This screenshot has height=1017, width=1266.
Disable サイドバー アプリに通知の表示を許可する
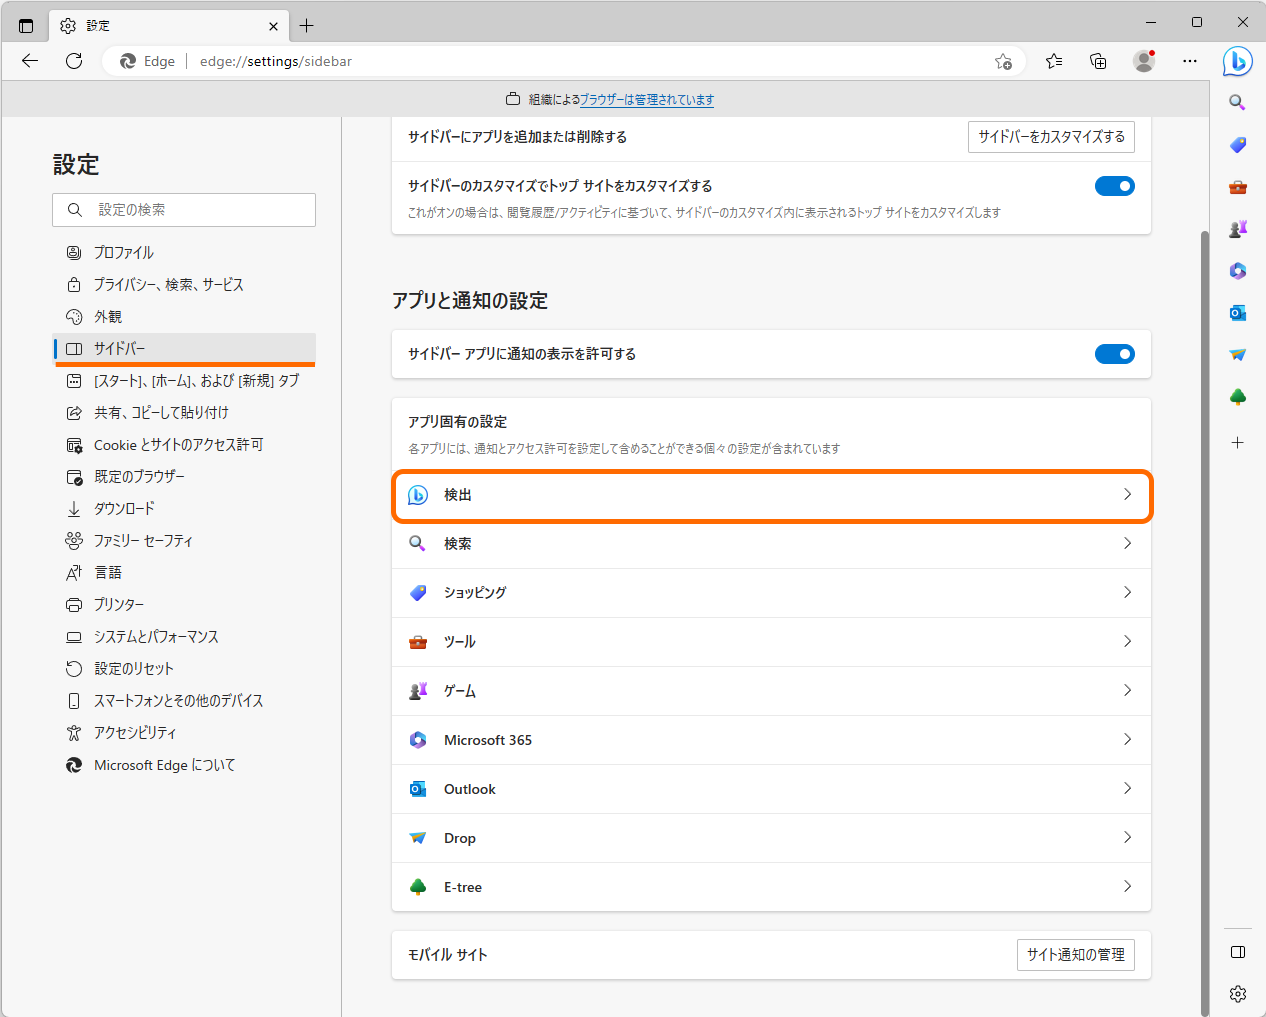[x=1114, y=354]
